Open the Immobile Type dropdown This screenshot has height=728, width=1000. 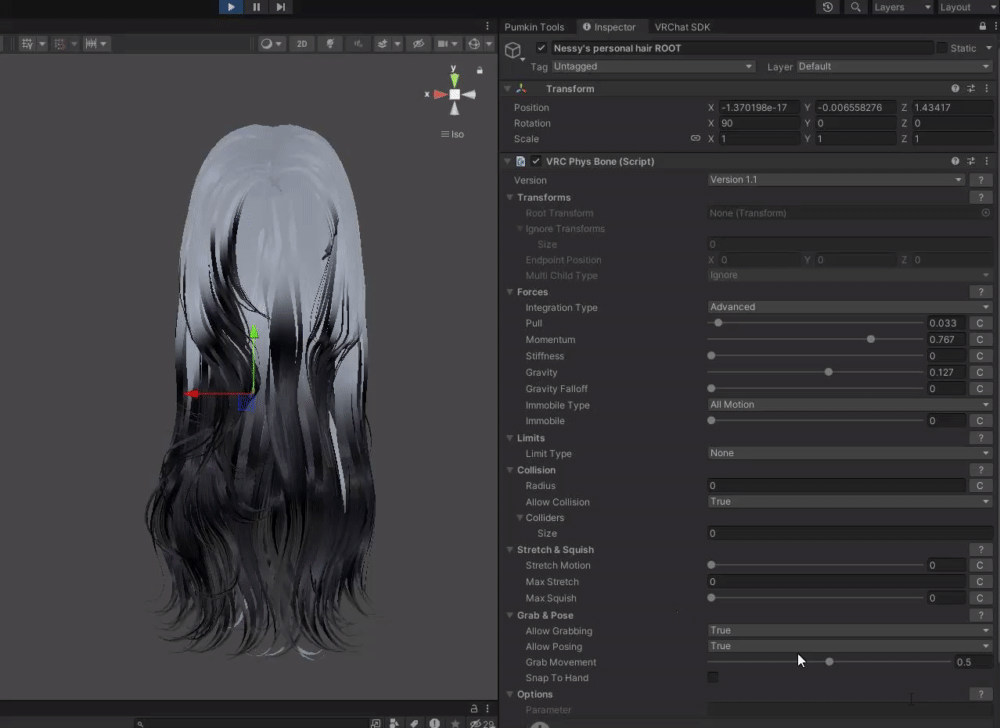[849, 405]
